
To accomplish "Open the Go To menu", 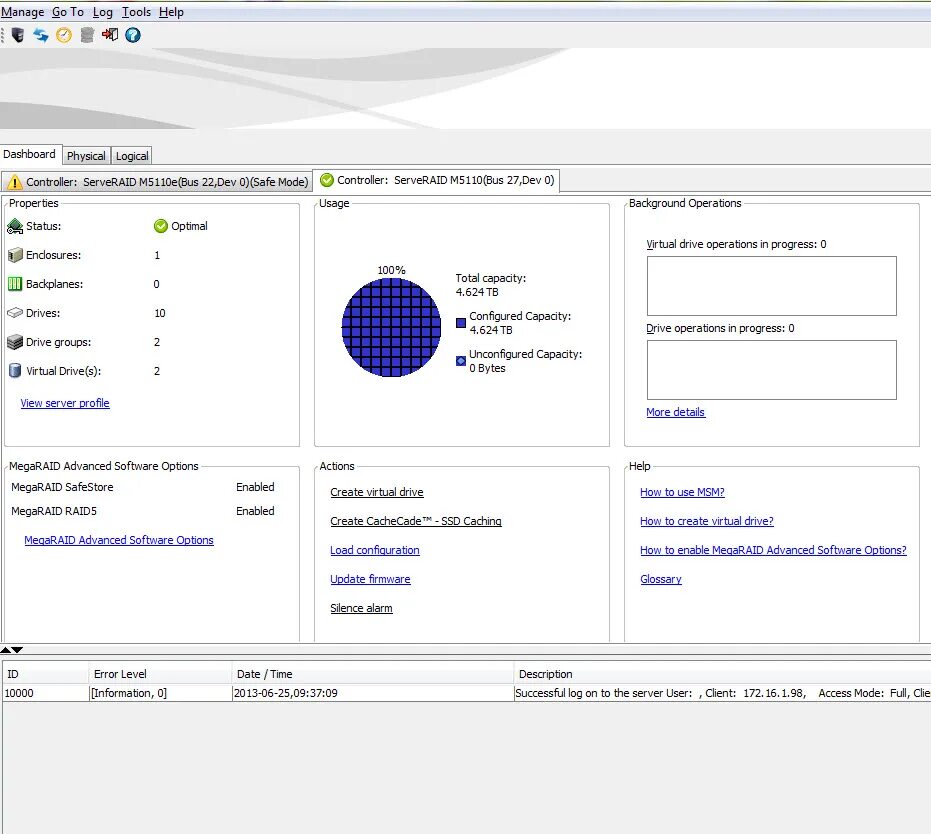I will [68, 12].
